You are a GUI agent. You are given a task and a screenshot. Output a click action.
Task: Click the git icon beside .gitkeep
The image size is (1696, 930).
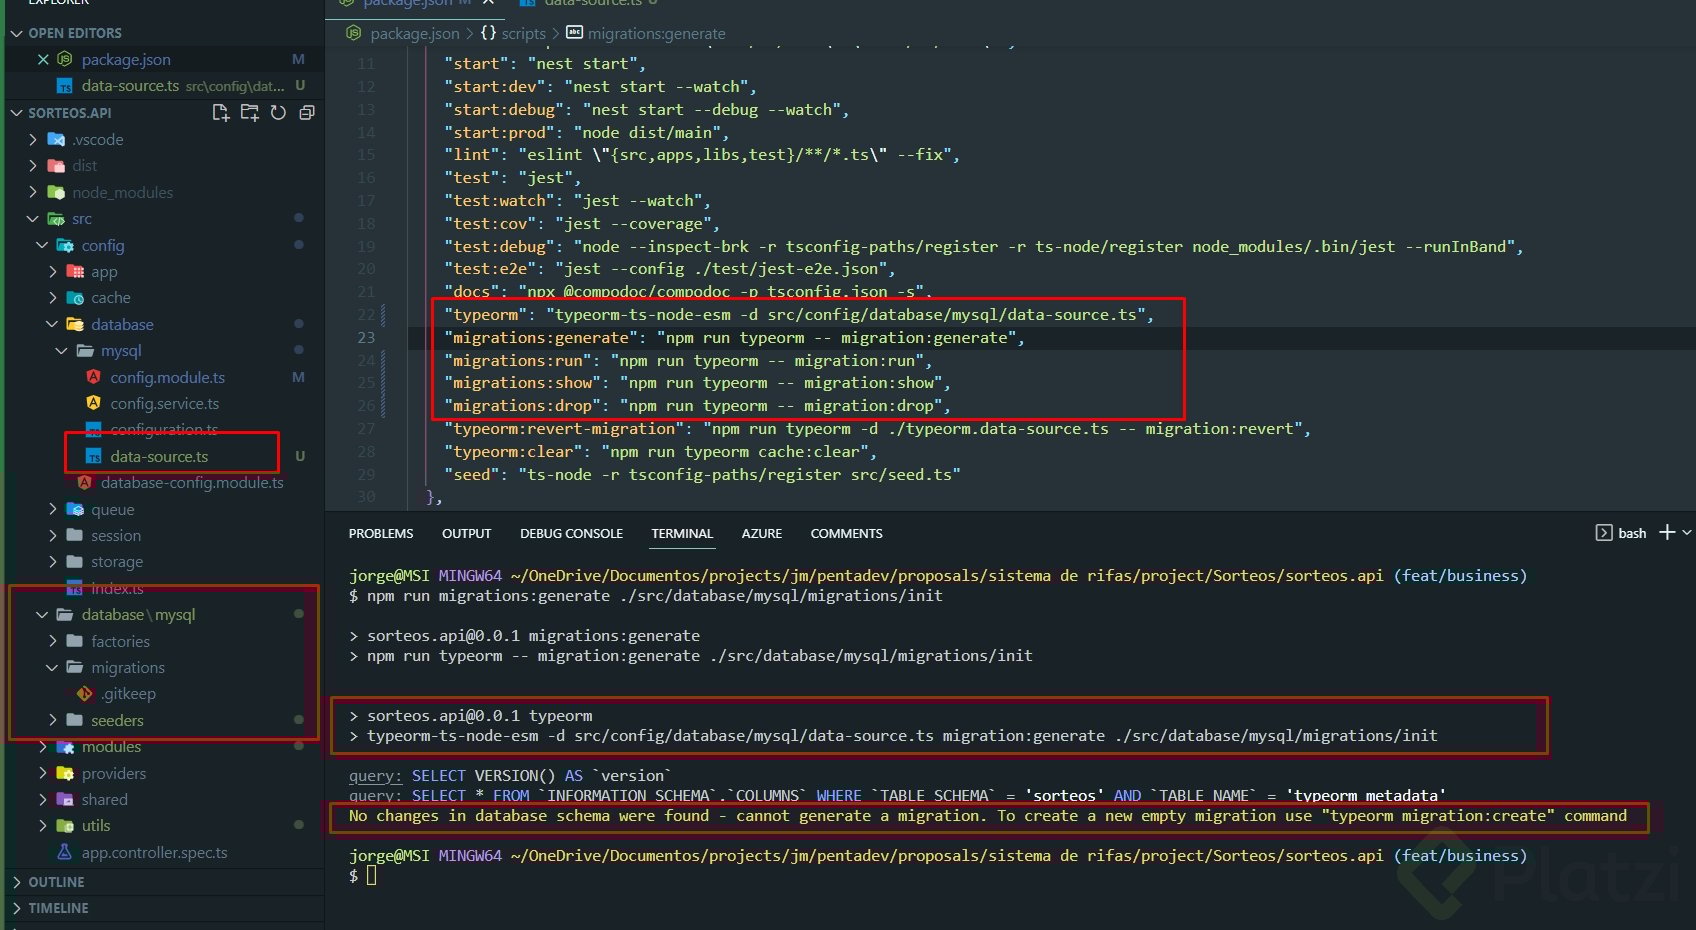tap(84, 693)
